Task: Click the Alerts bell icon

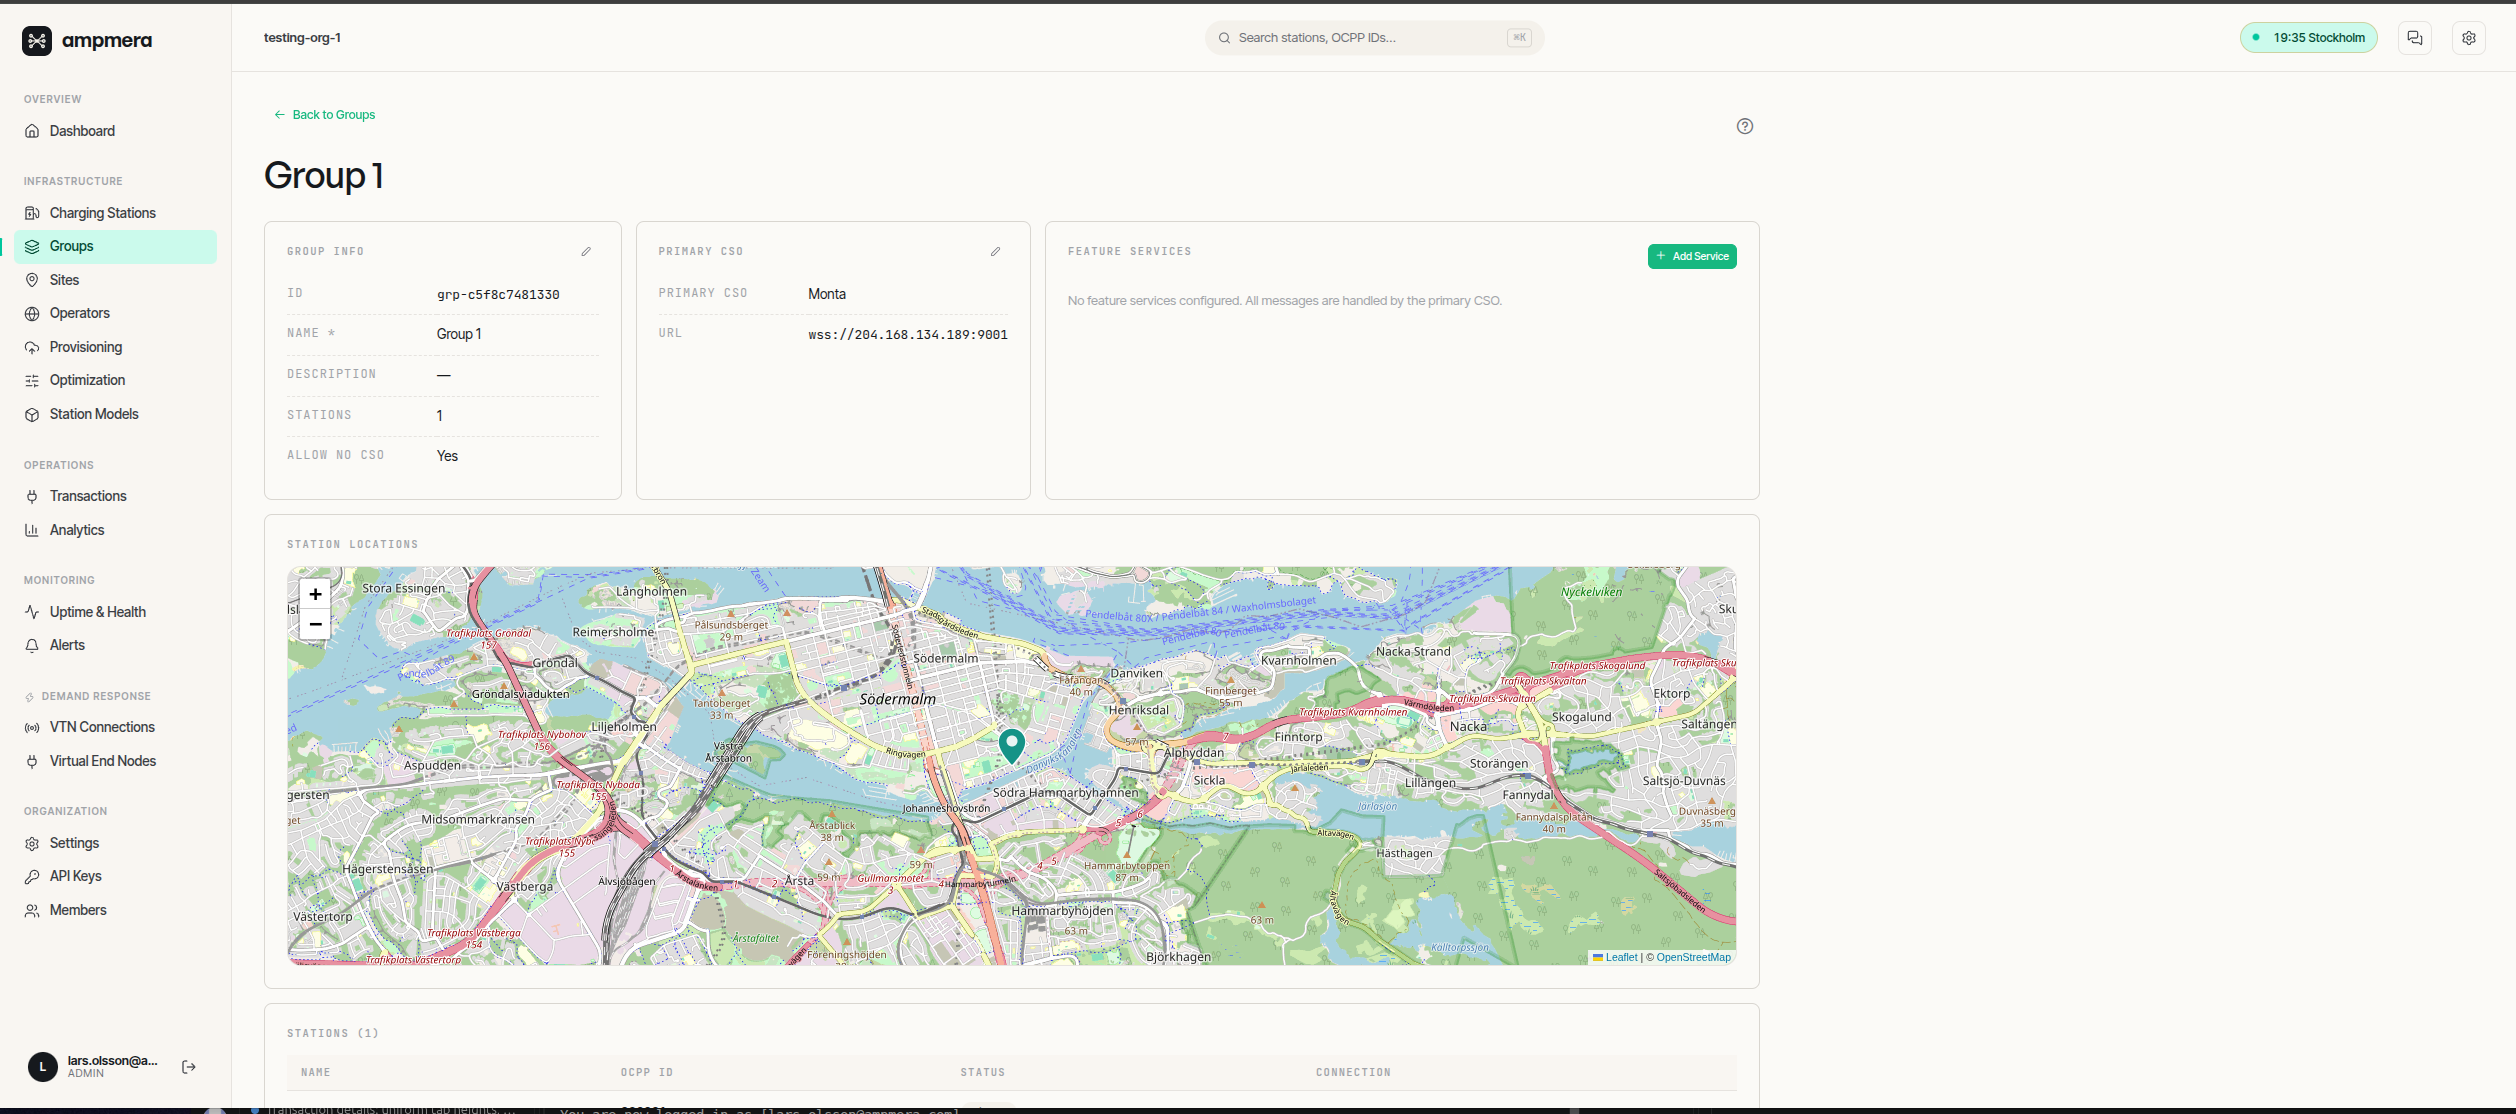Action: 32,646
